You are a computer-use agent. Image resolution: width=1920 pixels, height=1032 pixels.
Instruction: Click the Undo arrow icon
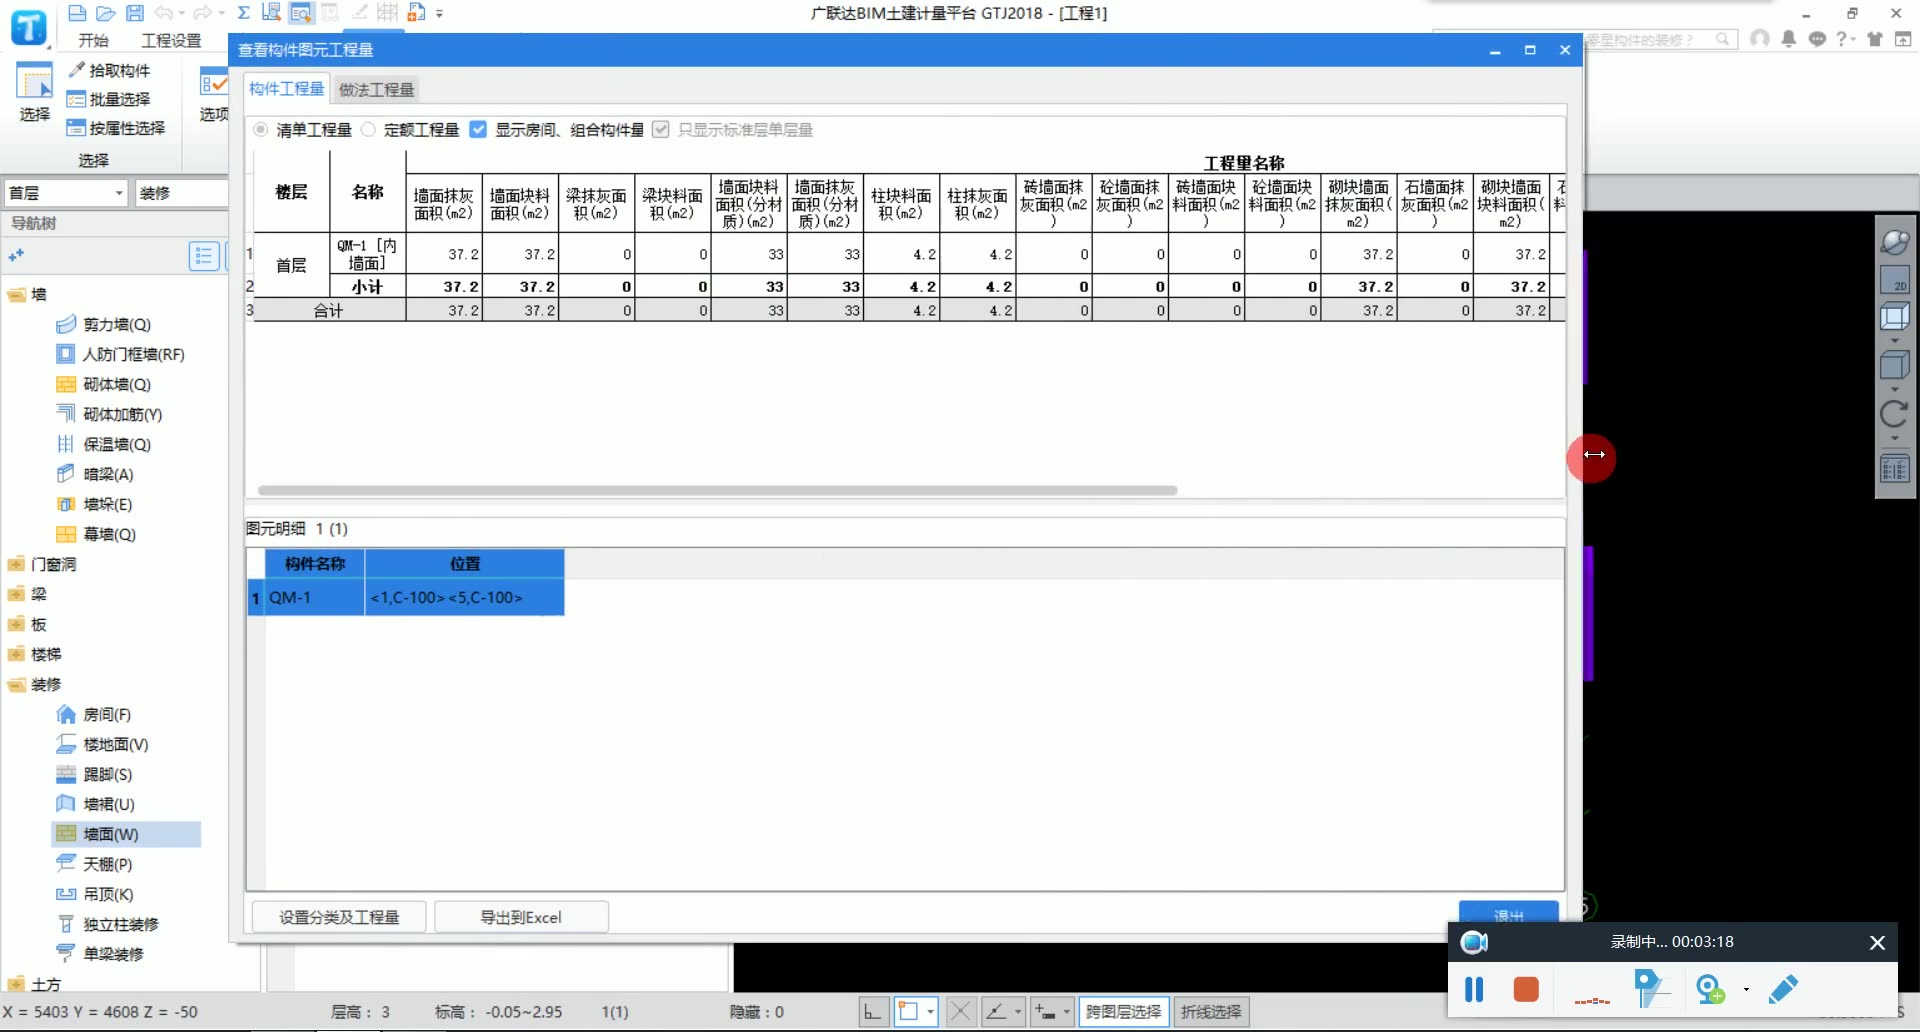pyautogui.click(x=164, y=13)
